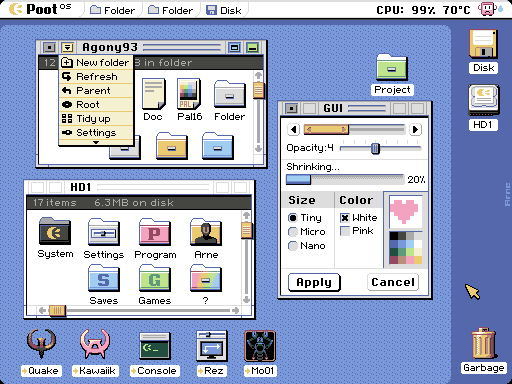Open the Quake game shortcut icon
The width and height of the screenshot is (512, 384).
coord(41,343)
